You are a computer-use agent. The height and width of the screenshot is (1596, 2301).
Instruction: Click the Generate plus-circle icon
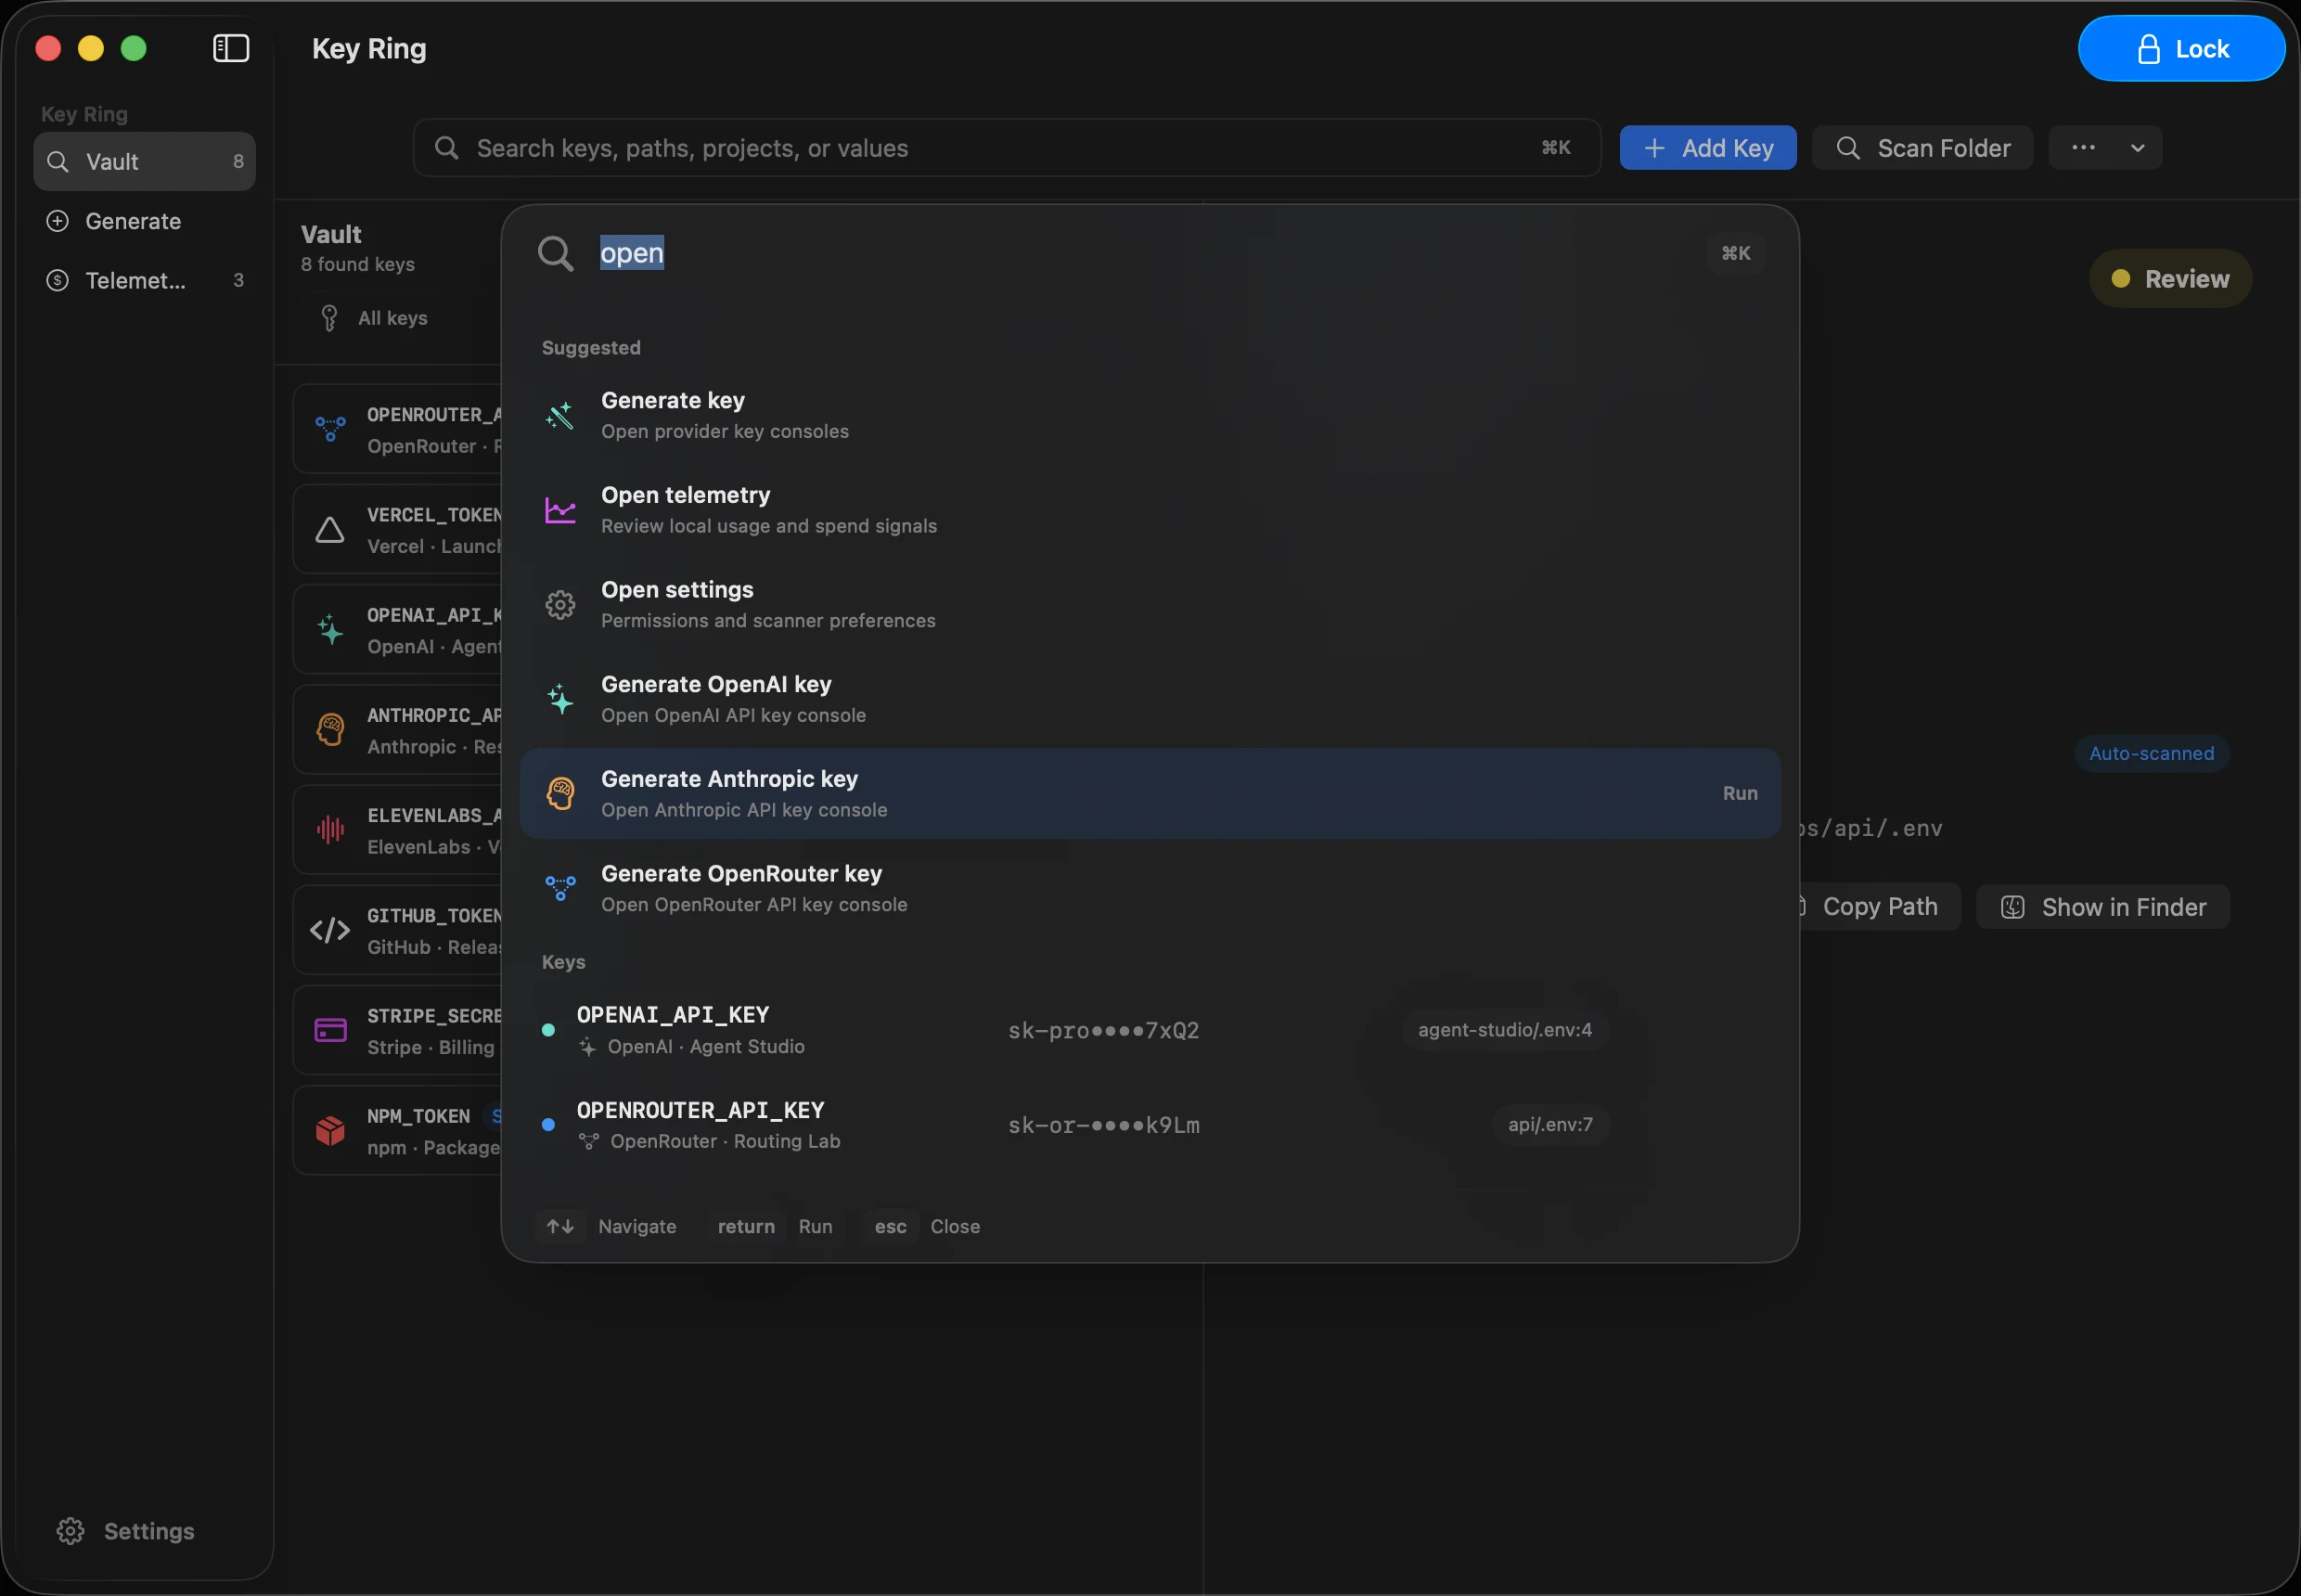58,221
